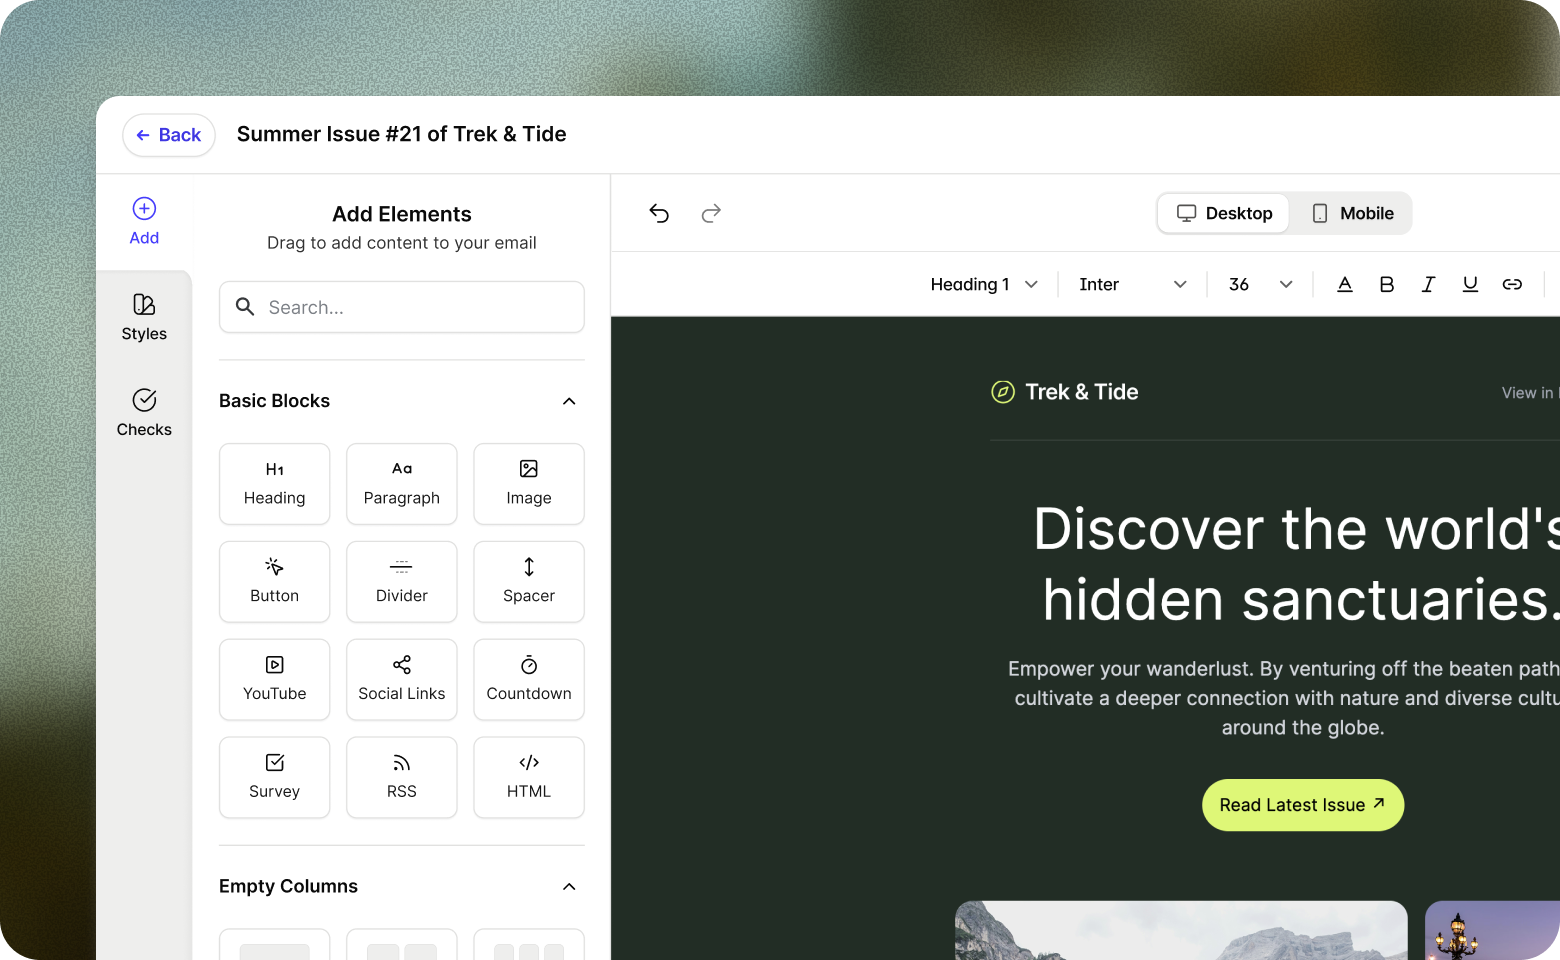Insert a link with the chain icon
Viewport: 1560px width, 960px height.
(x=1512, y=285)
